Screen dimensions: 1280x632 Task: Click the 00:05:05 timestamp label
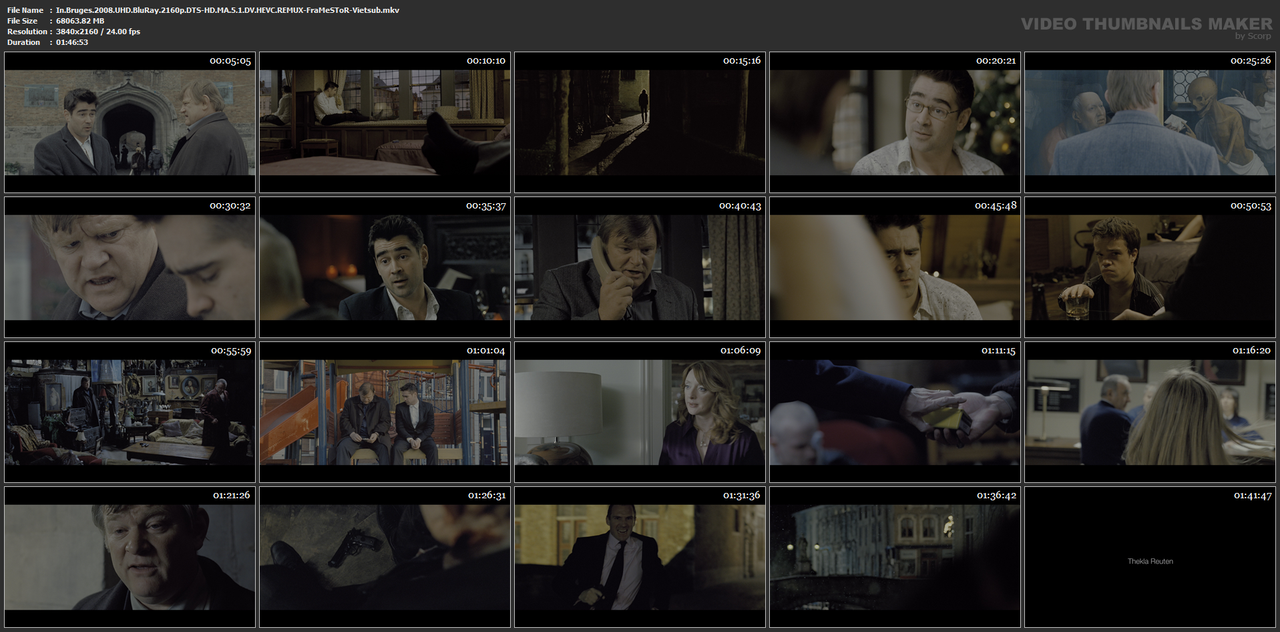(230, 60)
